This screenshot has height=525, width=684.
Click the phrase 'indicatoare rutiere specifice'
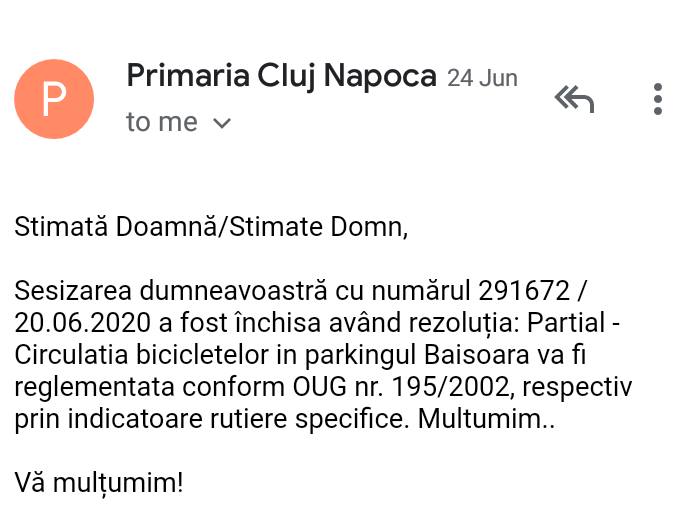[236, 419]
